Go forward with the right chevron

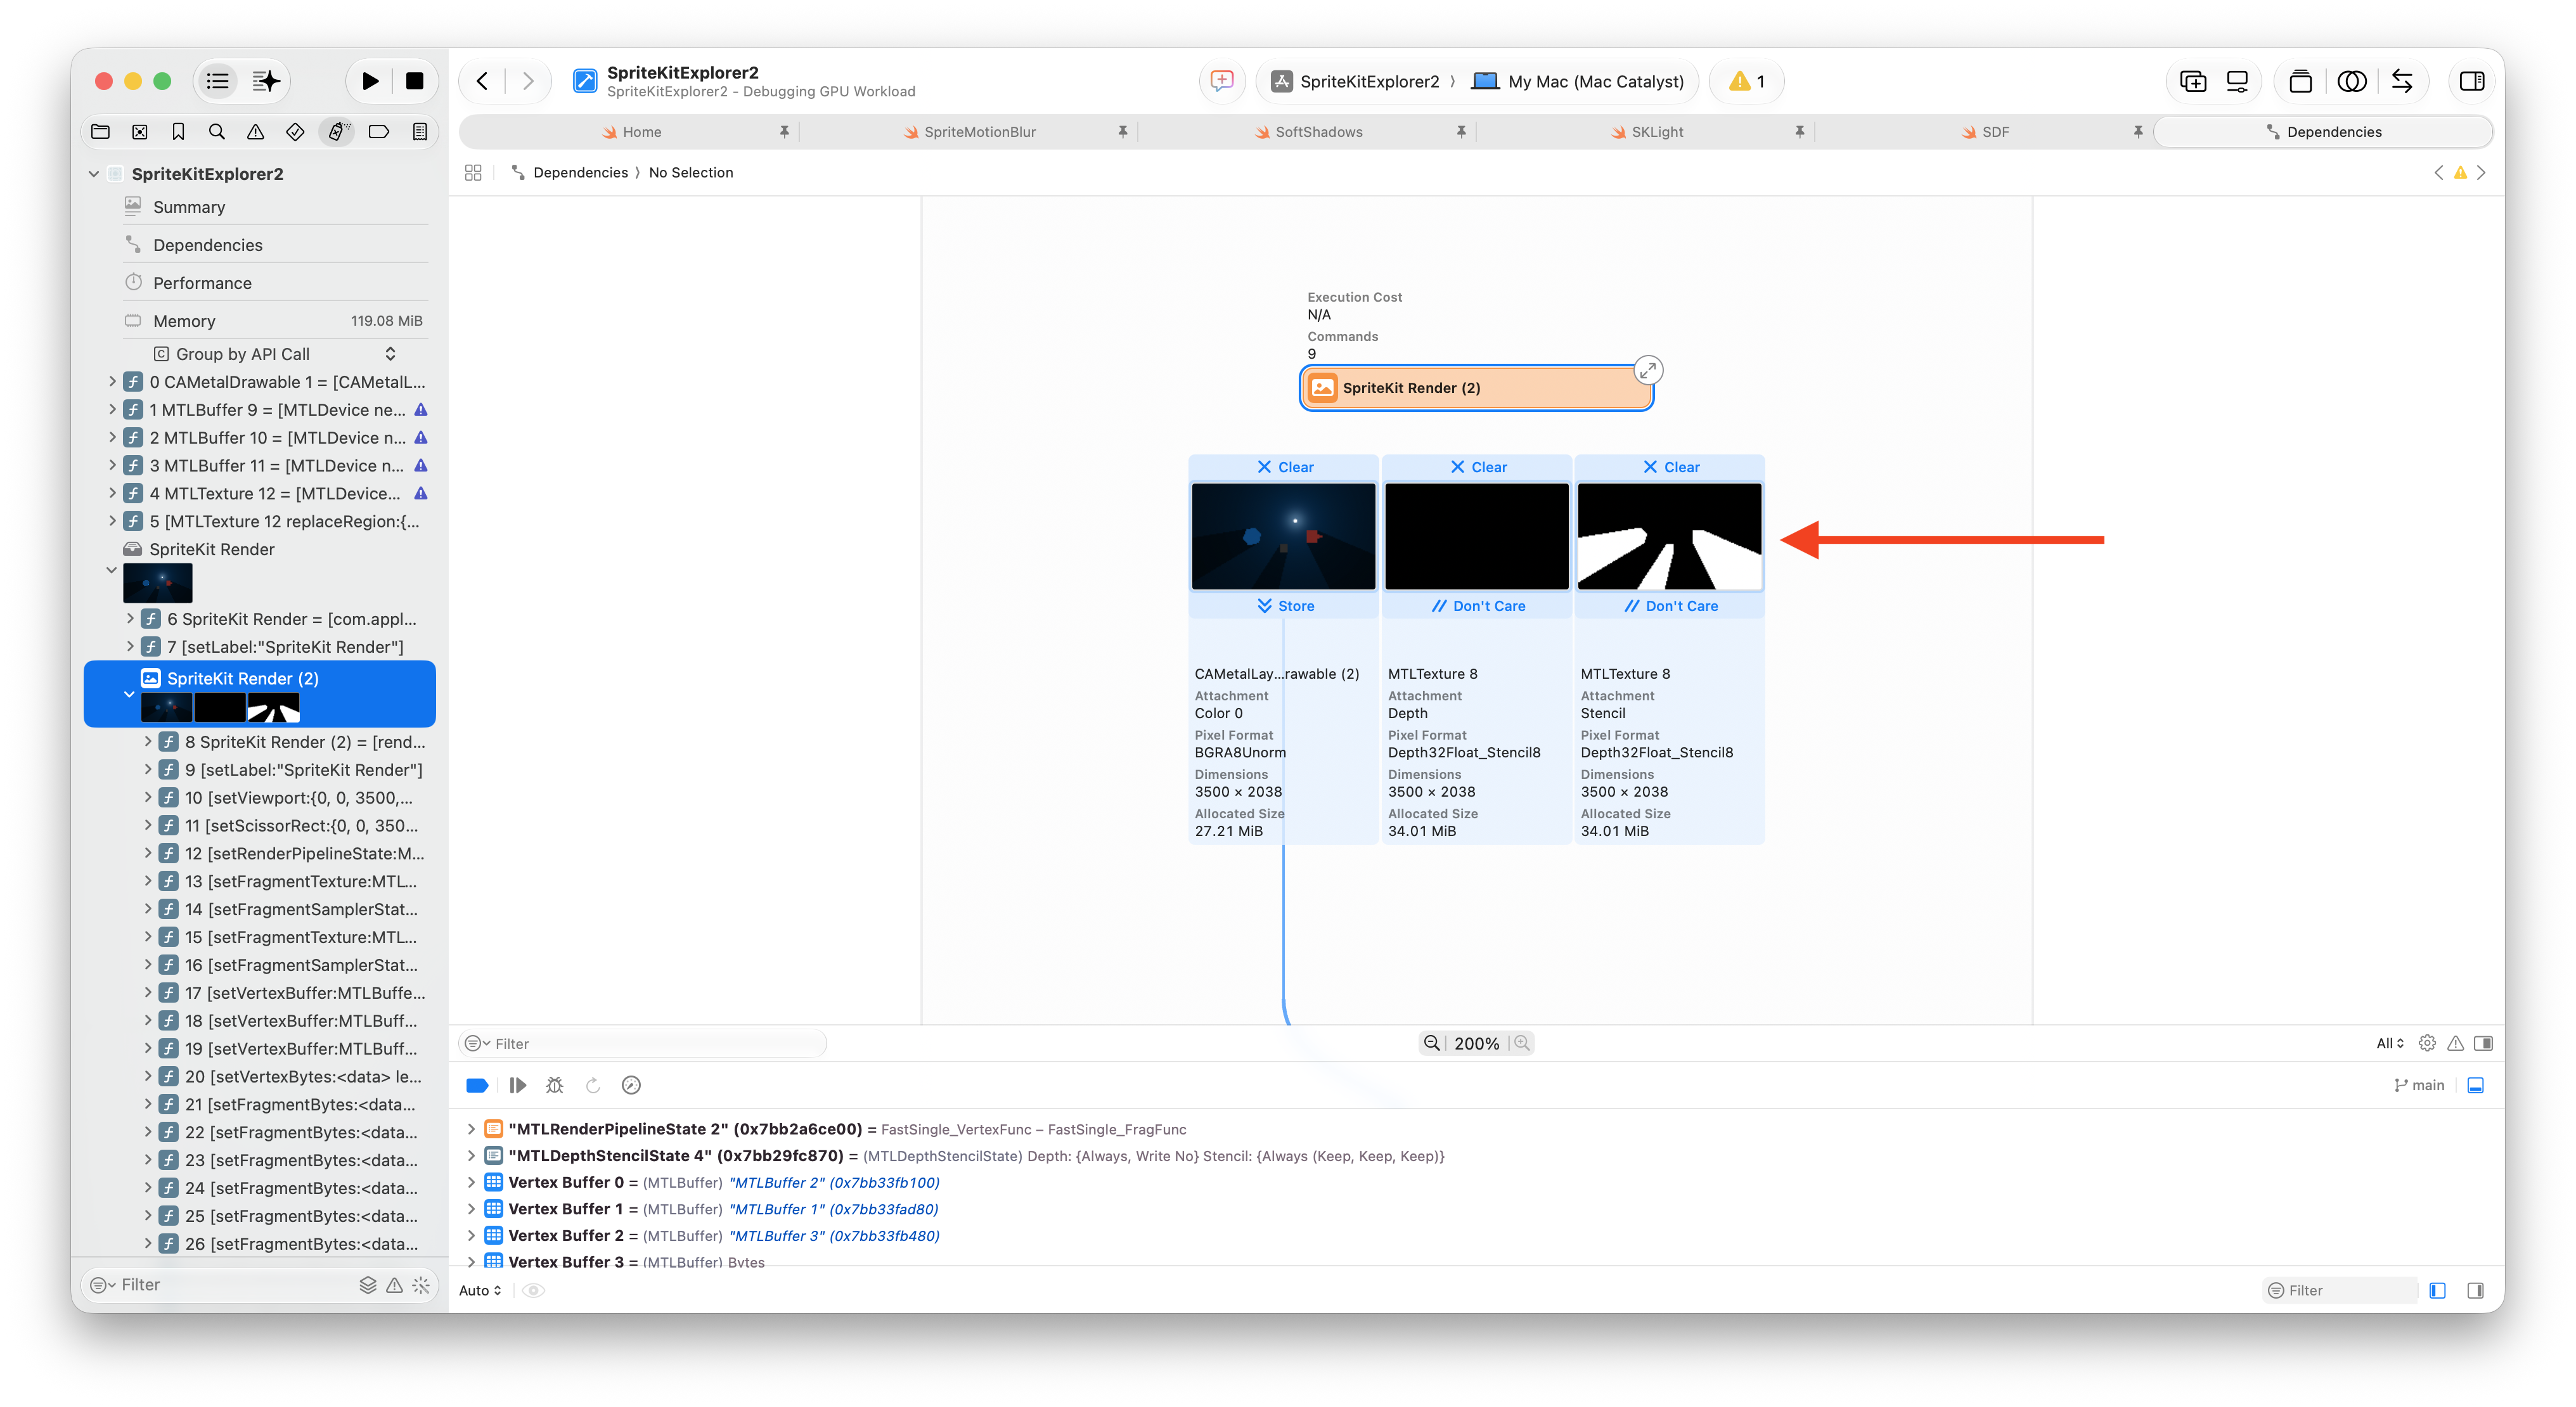[528, 81]
